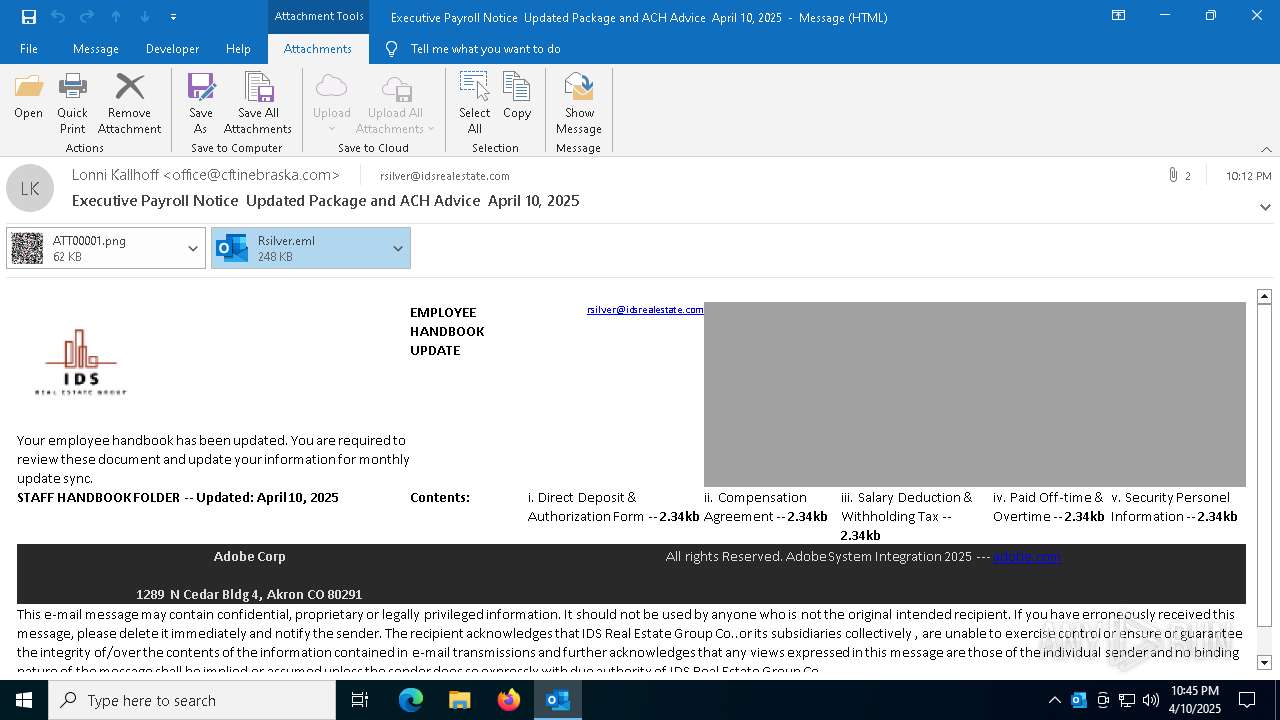Click the greyed Upload cloud button
The width and height of the screenshot is (1280, 720).
coord(331,104)
